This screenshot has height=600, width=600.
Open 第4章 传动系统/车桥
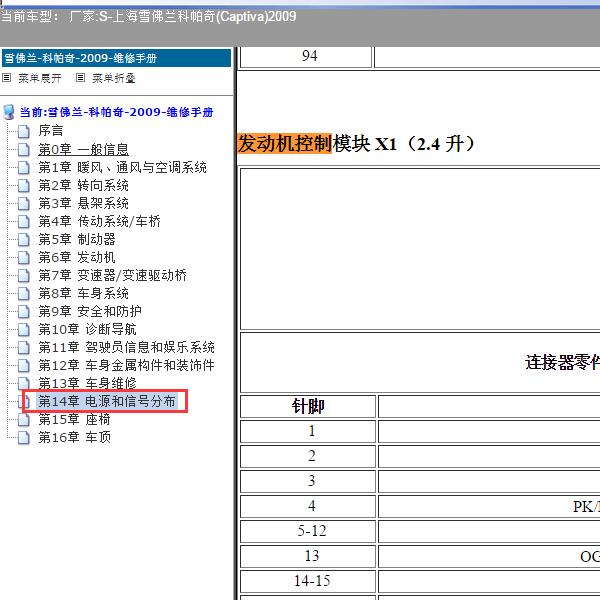coord(99,221)
